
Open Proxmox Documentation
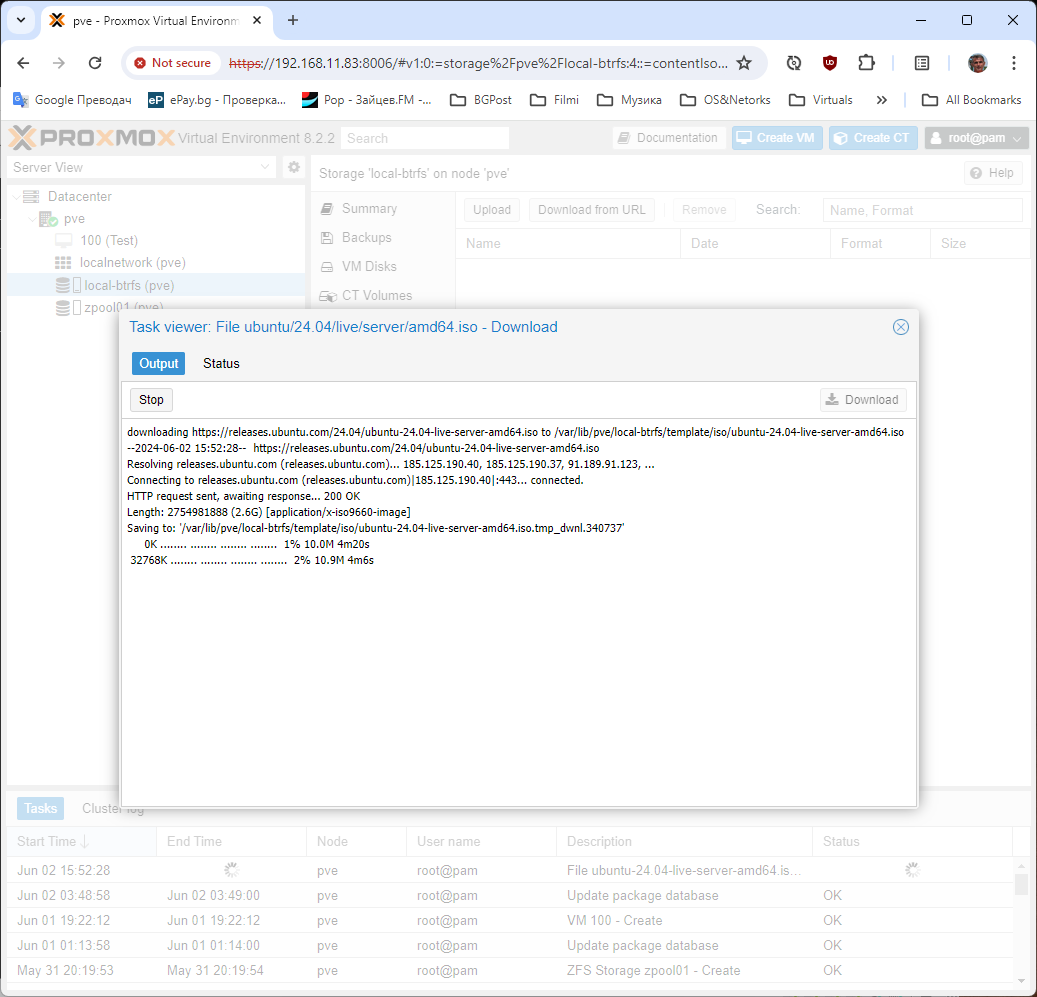tap(668, 138)
